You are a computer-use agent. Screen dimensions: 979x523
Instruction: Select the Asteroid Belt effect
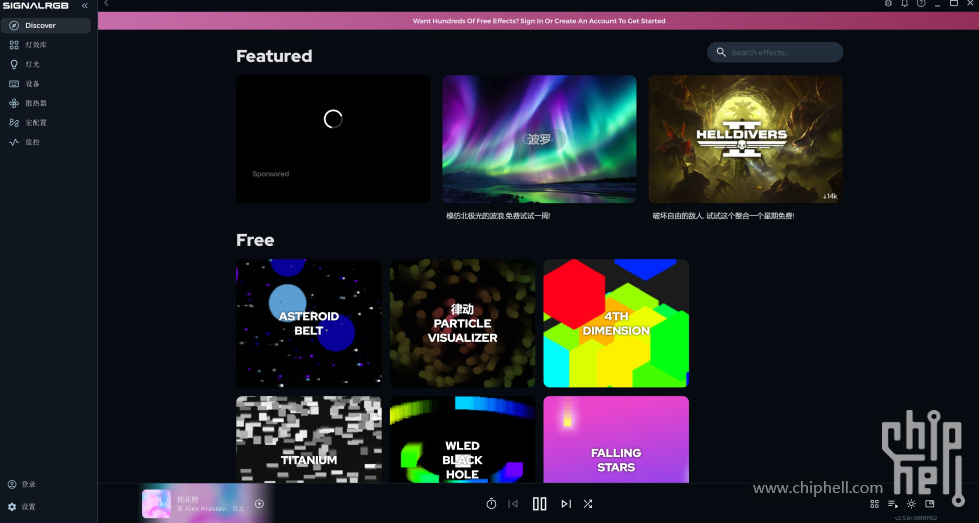pos(309,323)
